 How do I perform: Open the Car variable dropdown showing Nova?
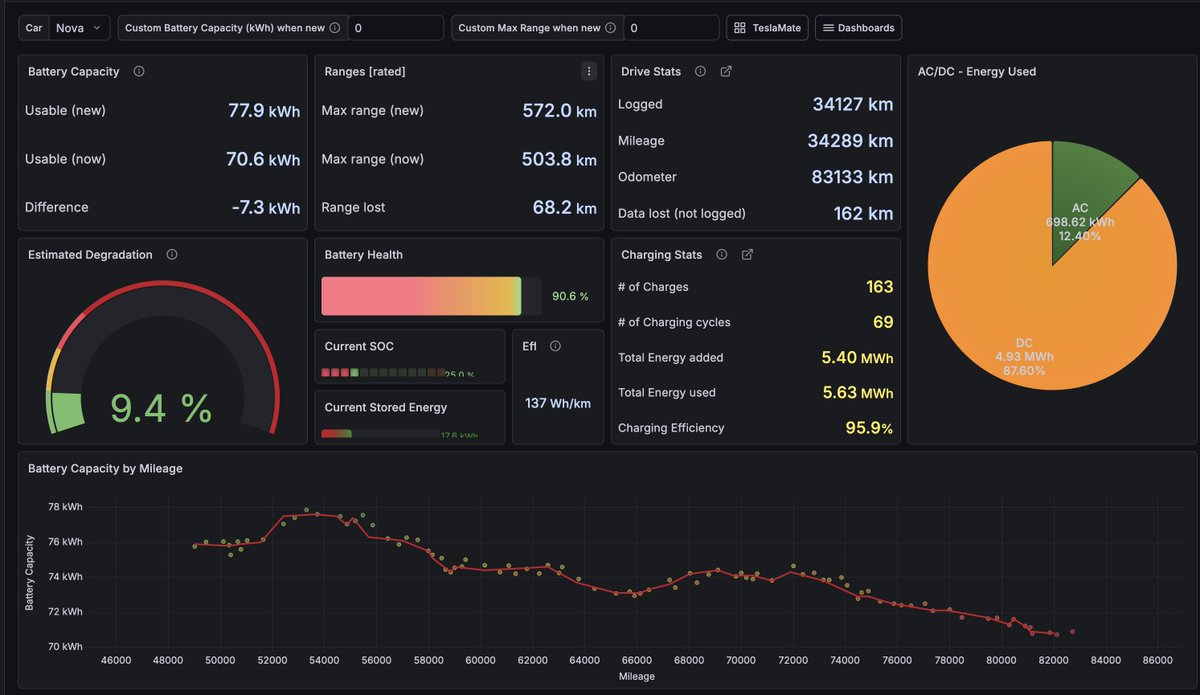click(80, 28)
